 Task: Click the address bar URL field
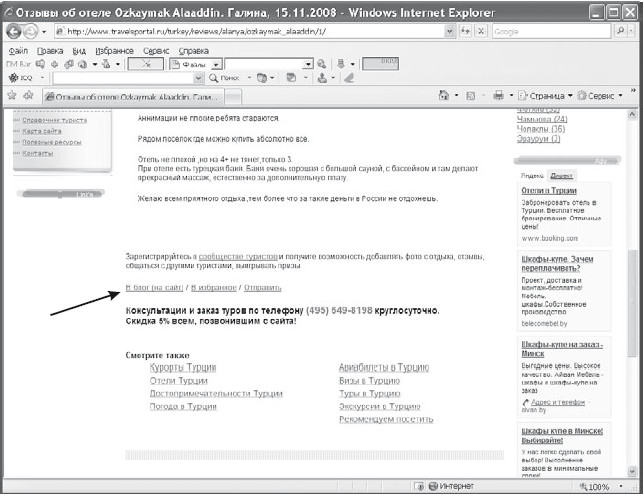pyautogui.click(x=250, y=32)
